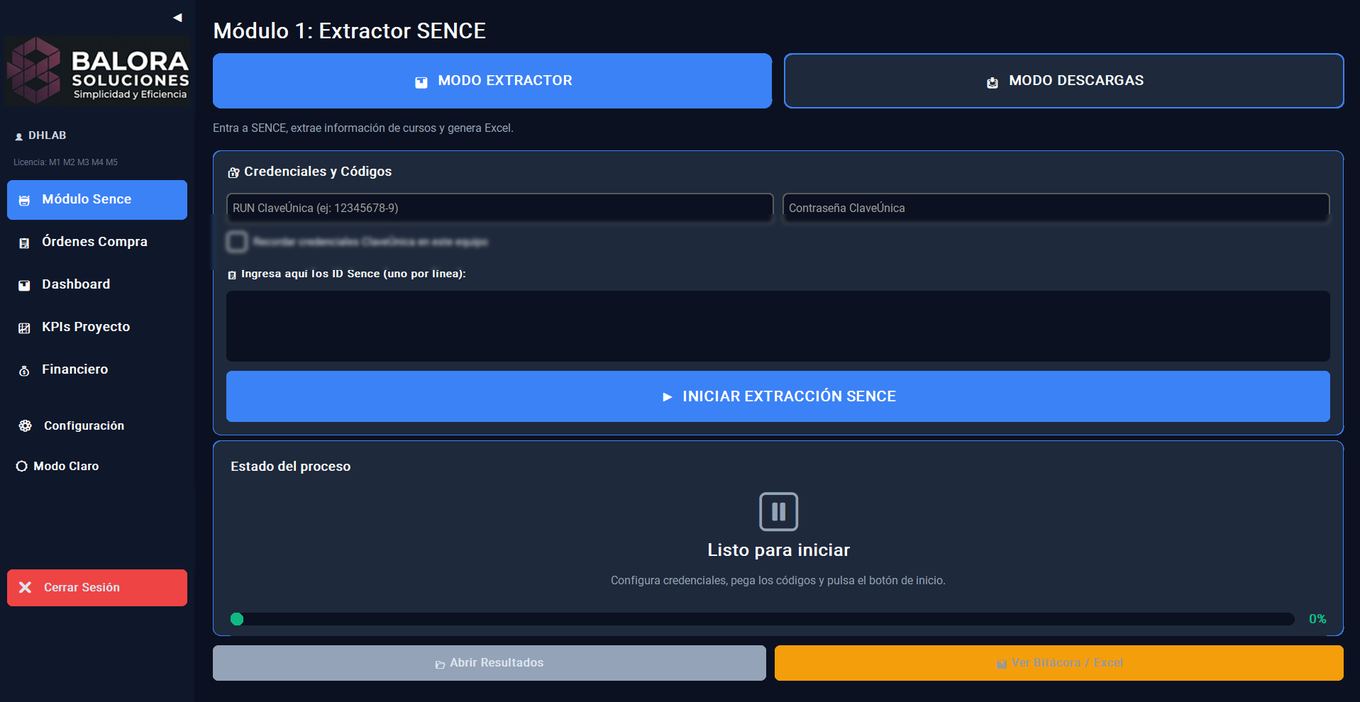
Task: Focus the Contraseña ClaveÚnica field
Action: [x=1056, y=208]
